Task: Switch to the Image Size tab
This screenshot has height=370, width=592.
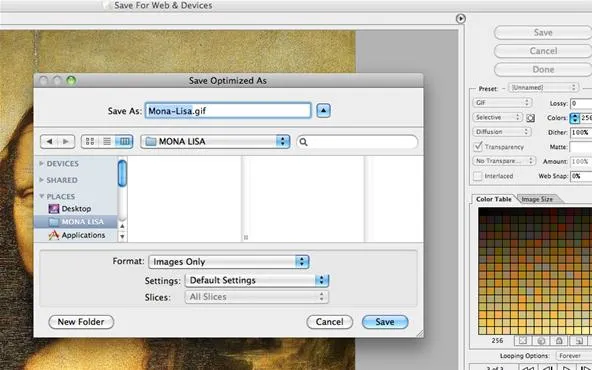Action: pos(537,199)
